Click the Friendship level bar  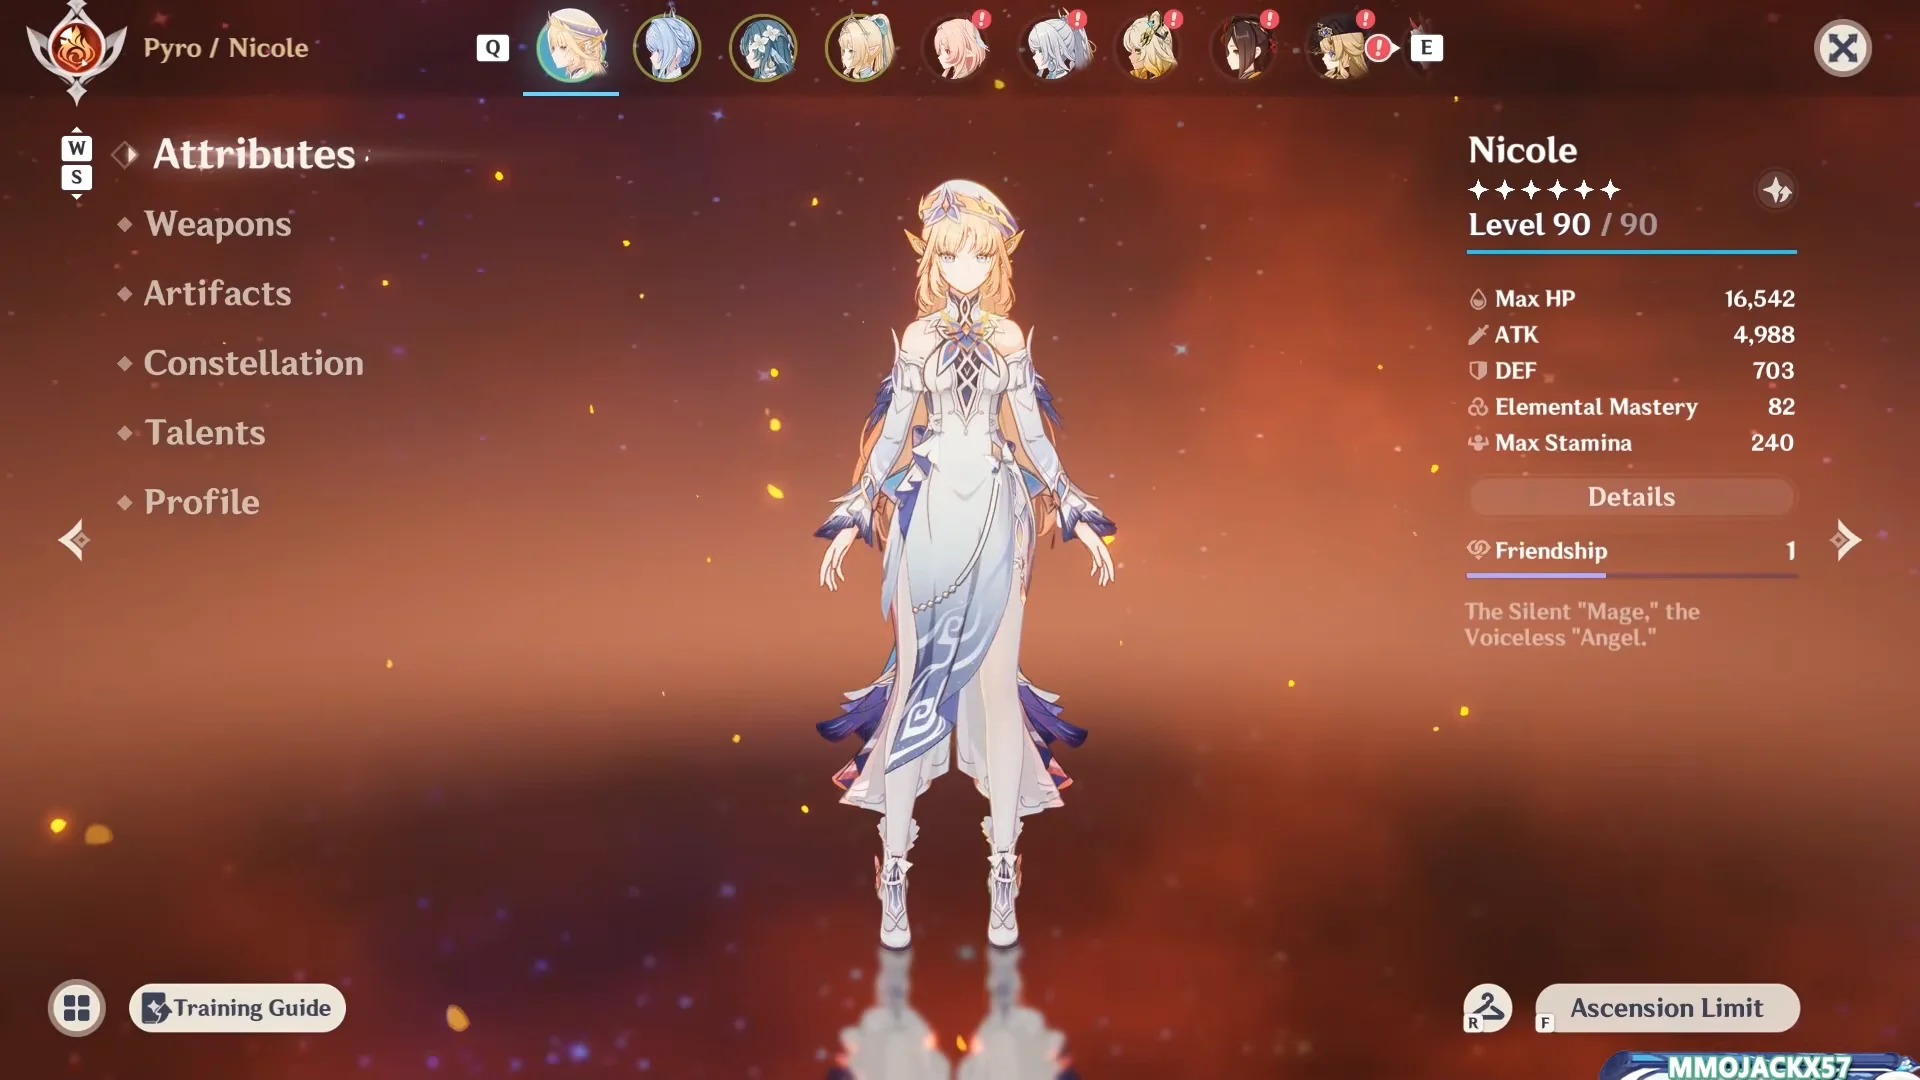coord(1631,575)
